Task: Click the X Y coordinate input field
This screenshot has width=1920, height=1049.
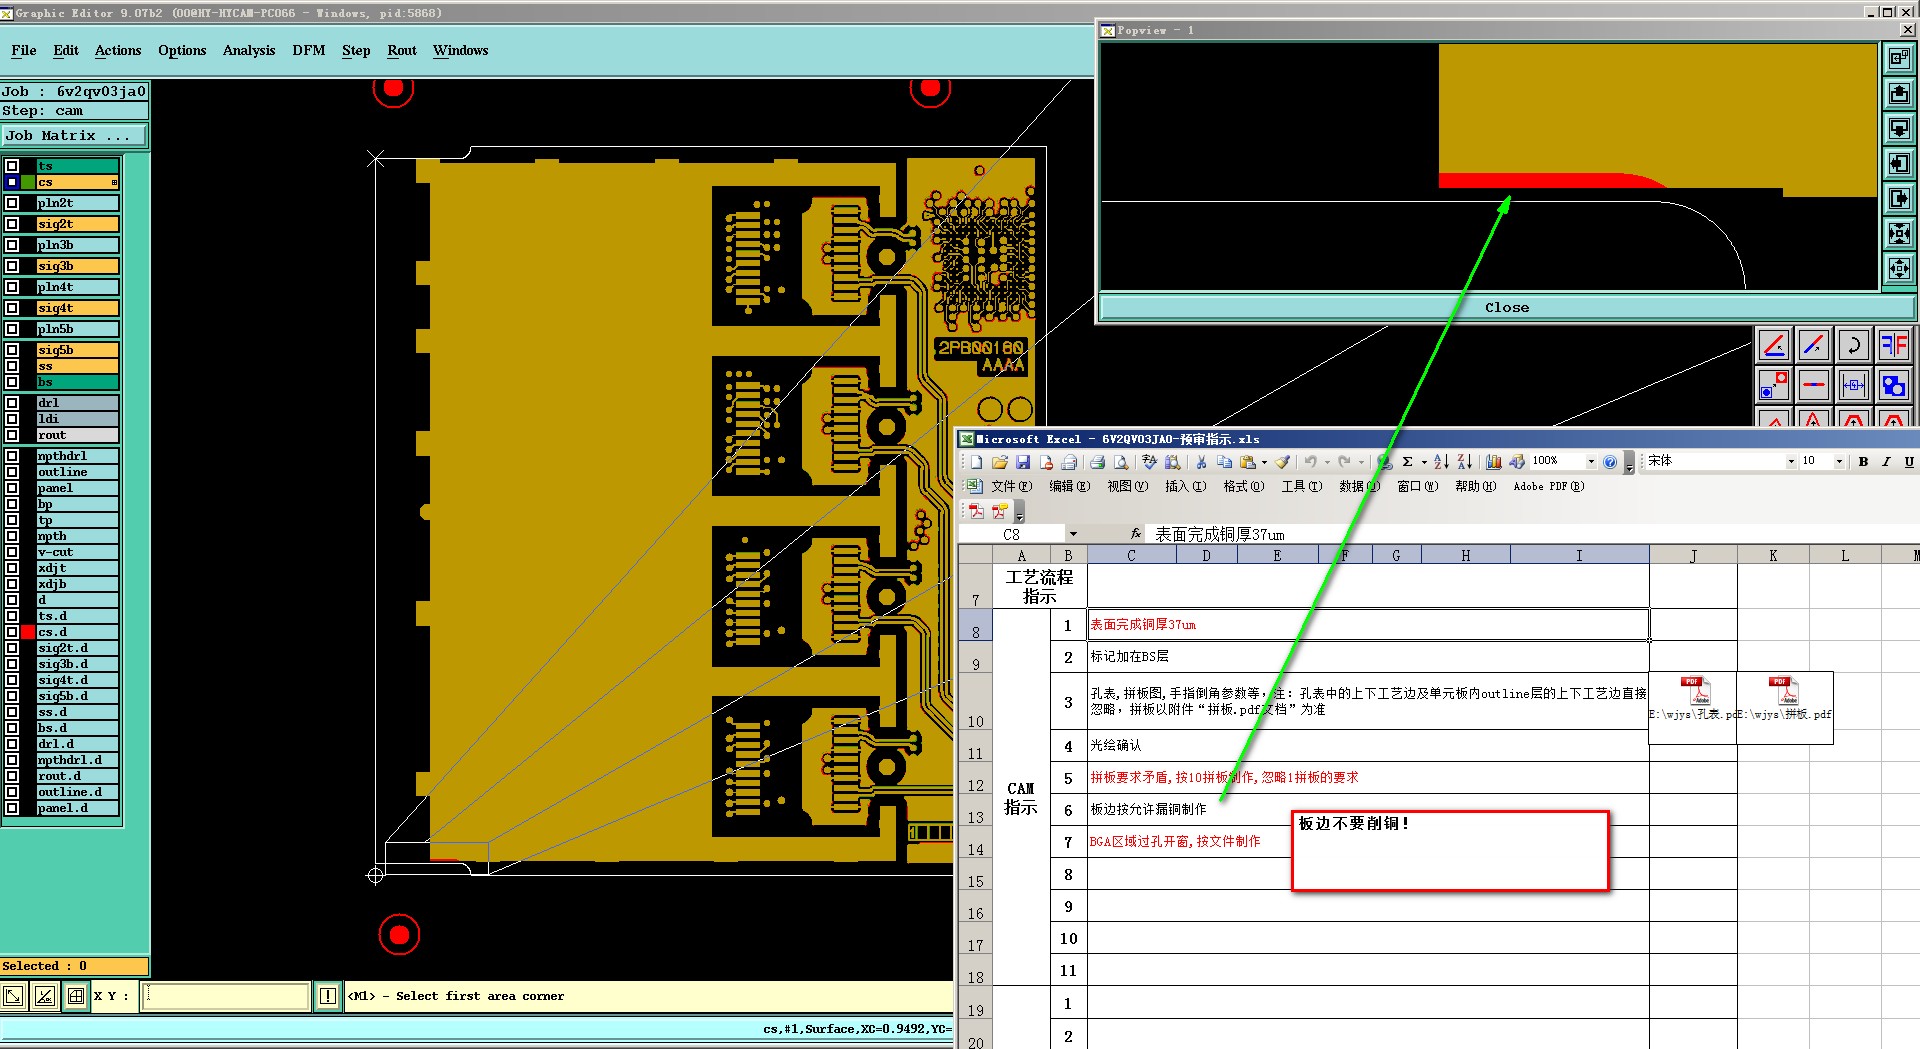Action: (x=226, y=996)
